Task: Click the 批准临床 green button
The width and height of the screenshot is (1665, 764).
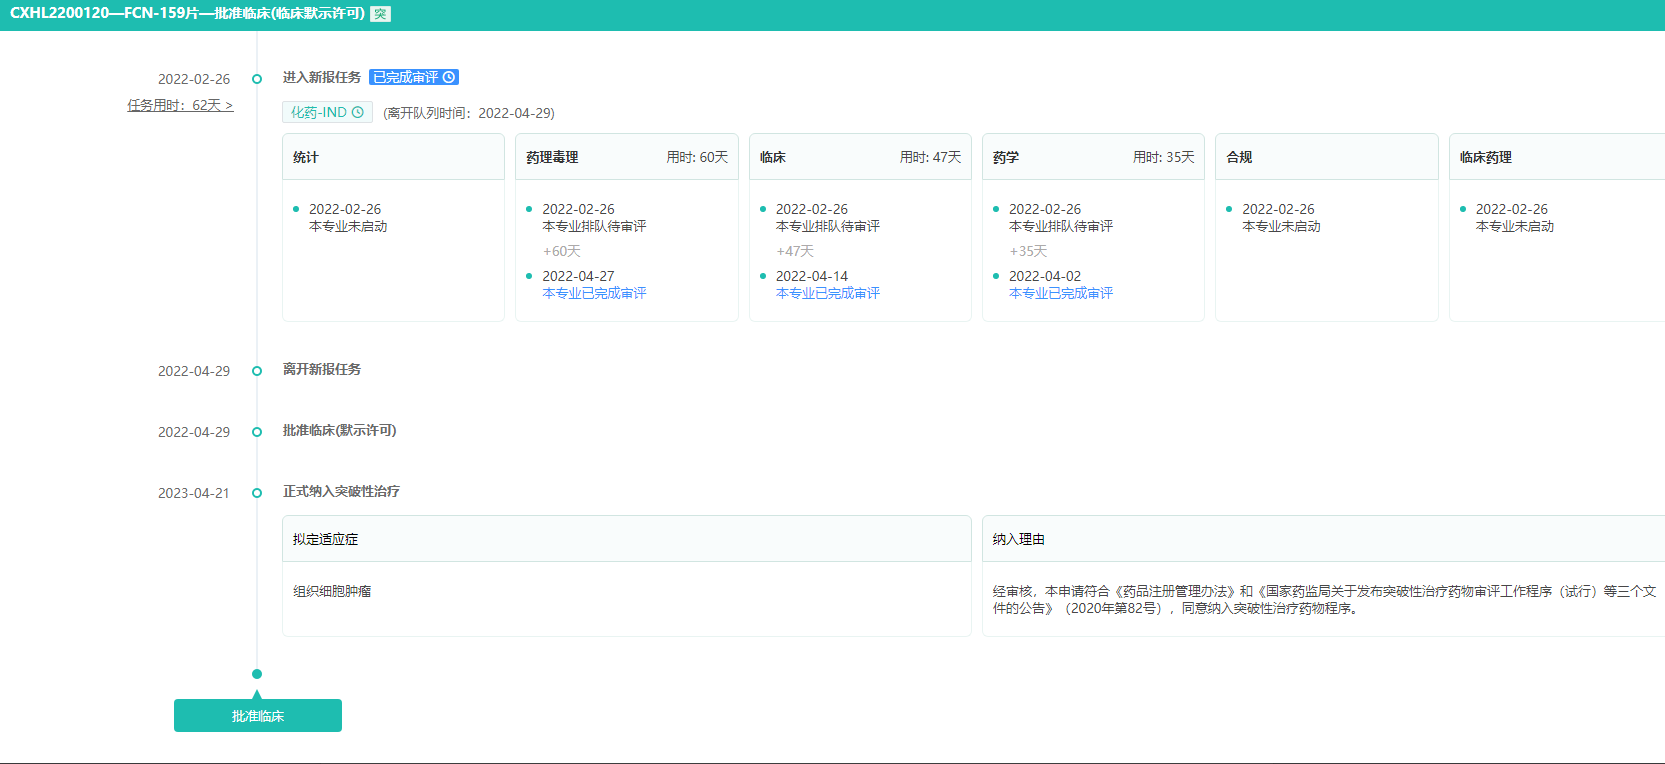Action: 258,716
